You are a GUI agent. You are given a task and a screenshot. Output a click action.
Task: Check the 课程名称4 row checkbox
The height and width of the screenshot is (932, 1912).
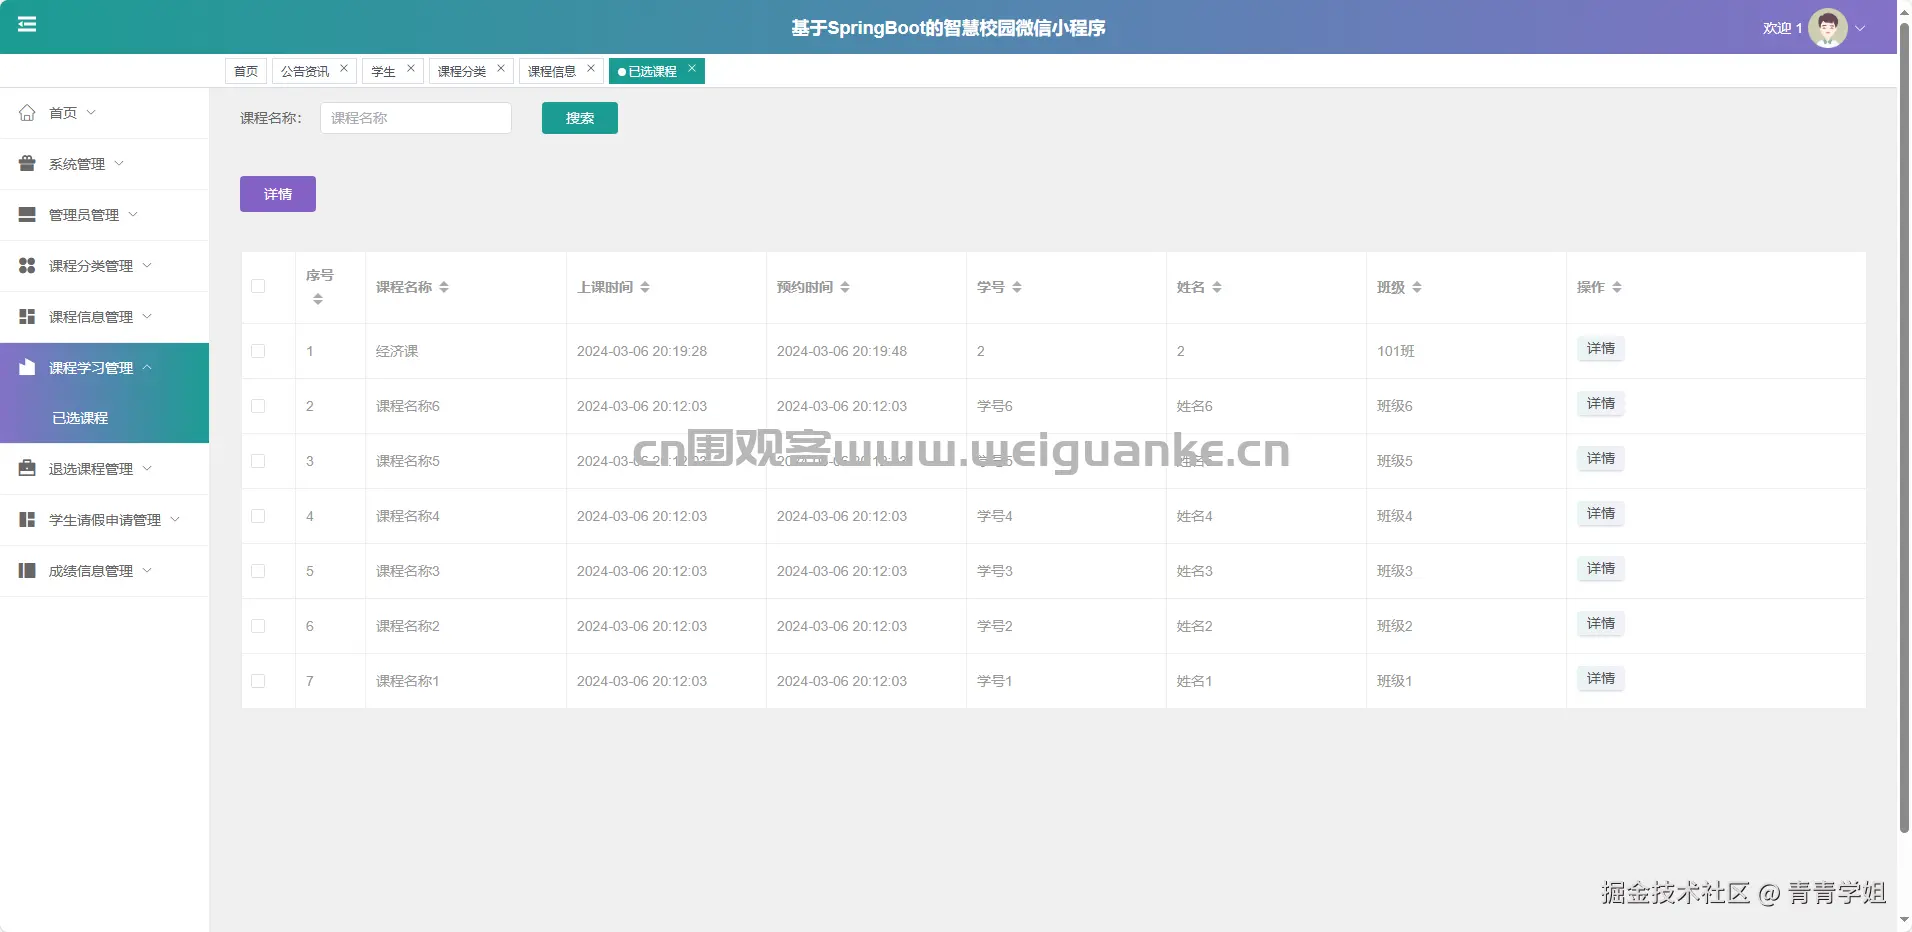[x=258, y=516]
